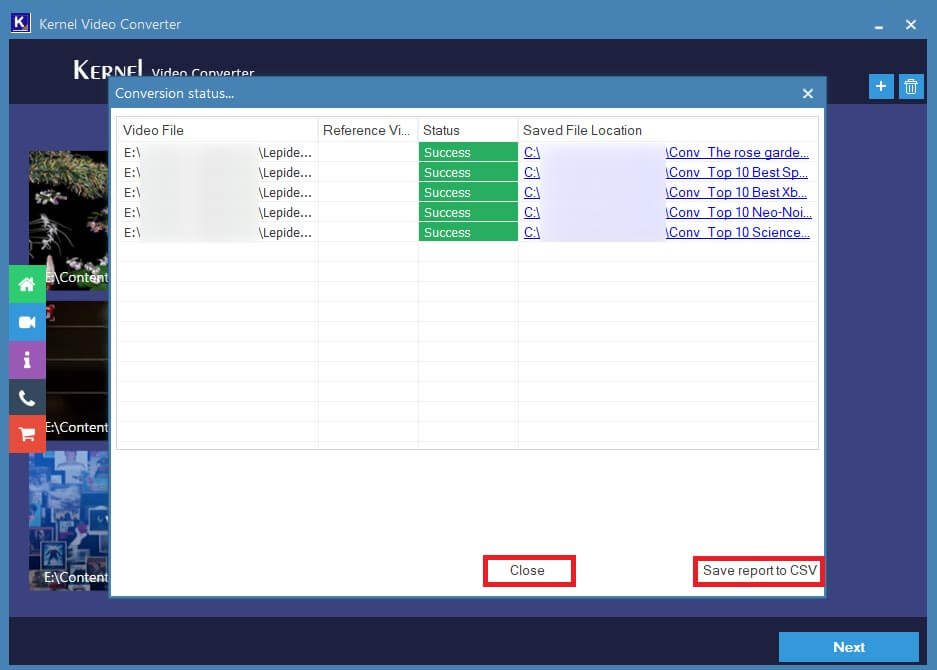This screenshot has height=670, width=937.
Task: Open the Kernel app logo icon
Action: click(x=20, y=23)
